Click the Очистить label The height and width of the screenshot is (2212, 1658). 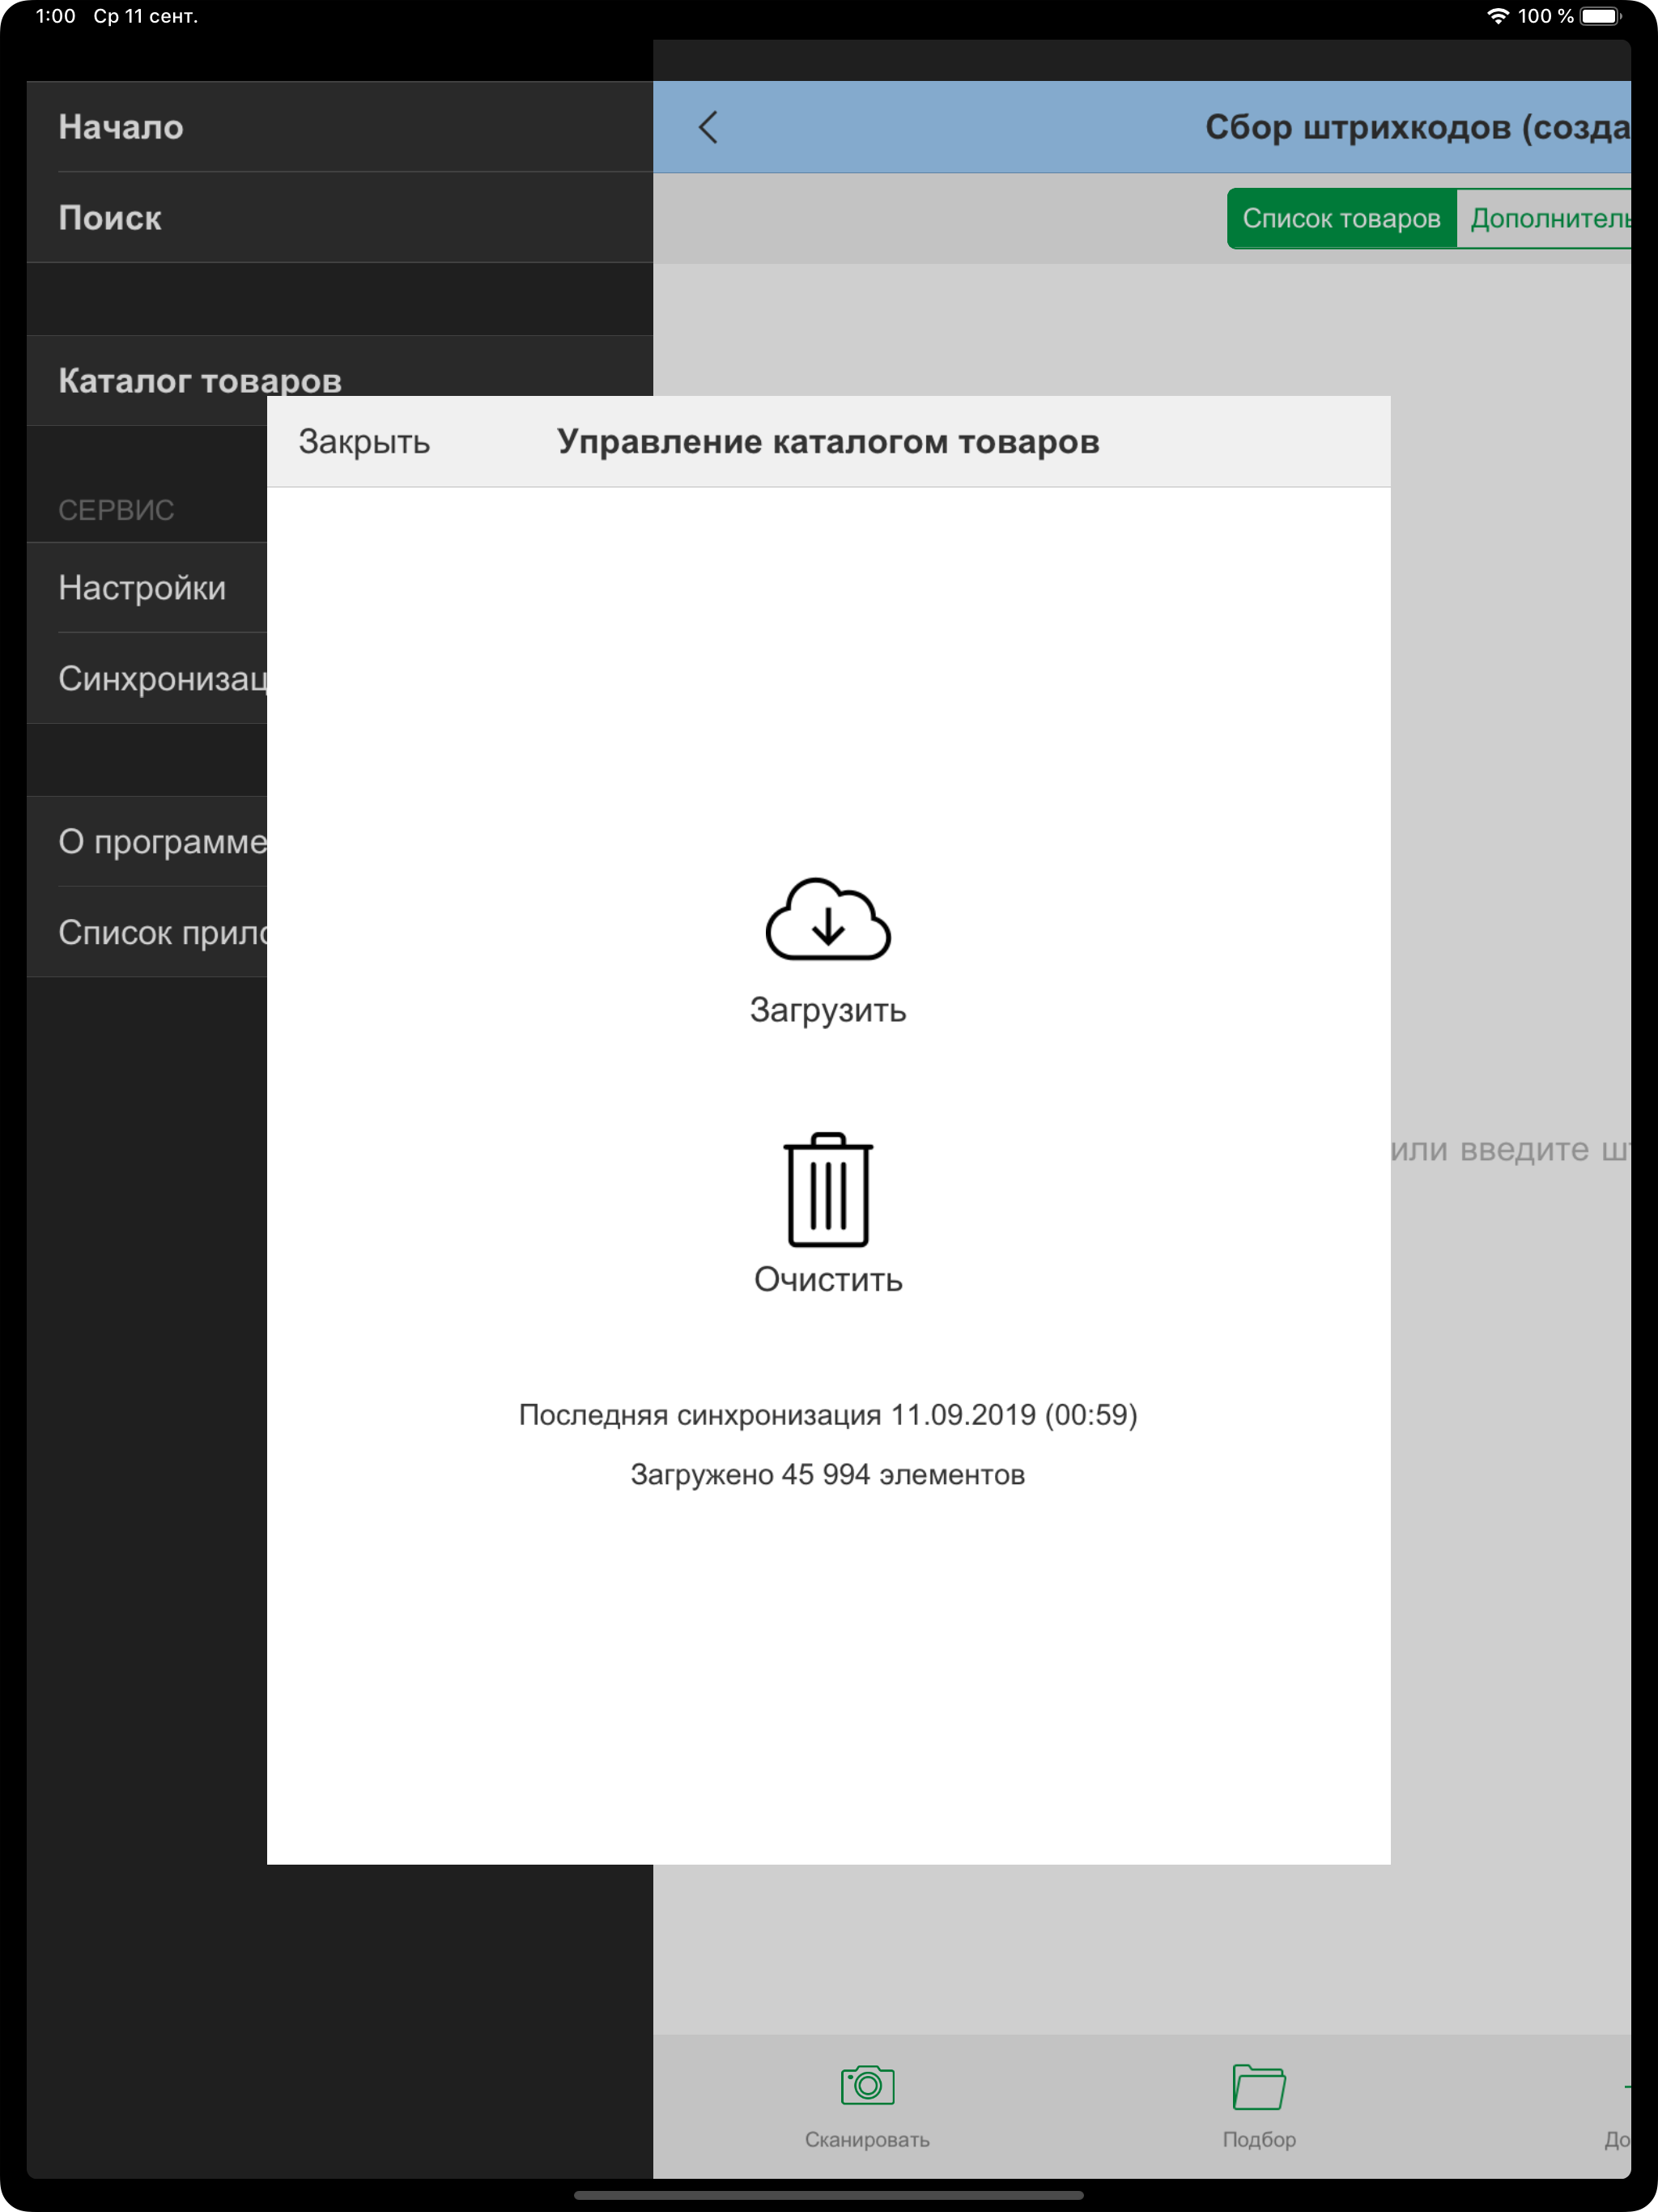point(828,1279)
